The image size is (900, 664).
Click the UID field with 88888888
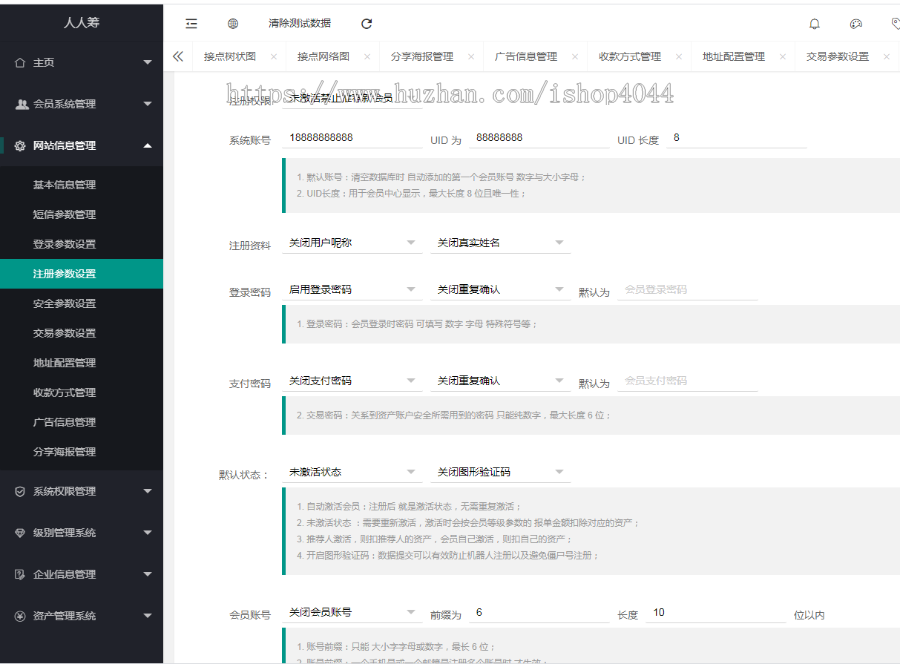click(539, 138)
